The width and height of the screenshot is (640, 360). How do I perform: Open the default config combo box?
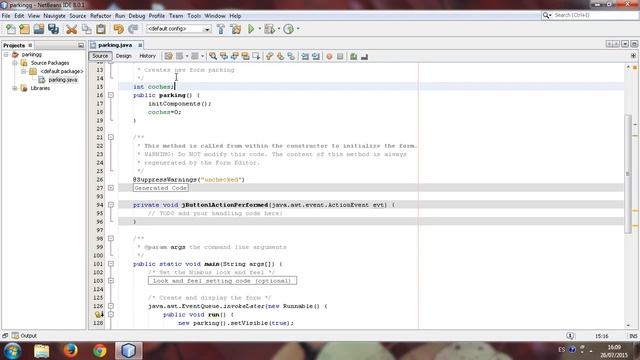click(178, 29)
